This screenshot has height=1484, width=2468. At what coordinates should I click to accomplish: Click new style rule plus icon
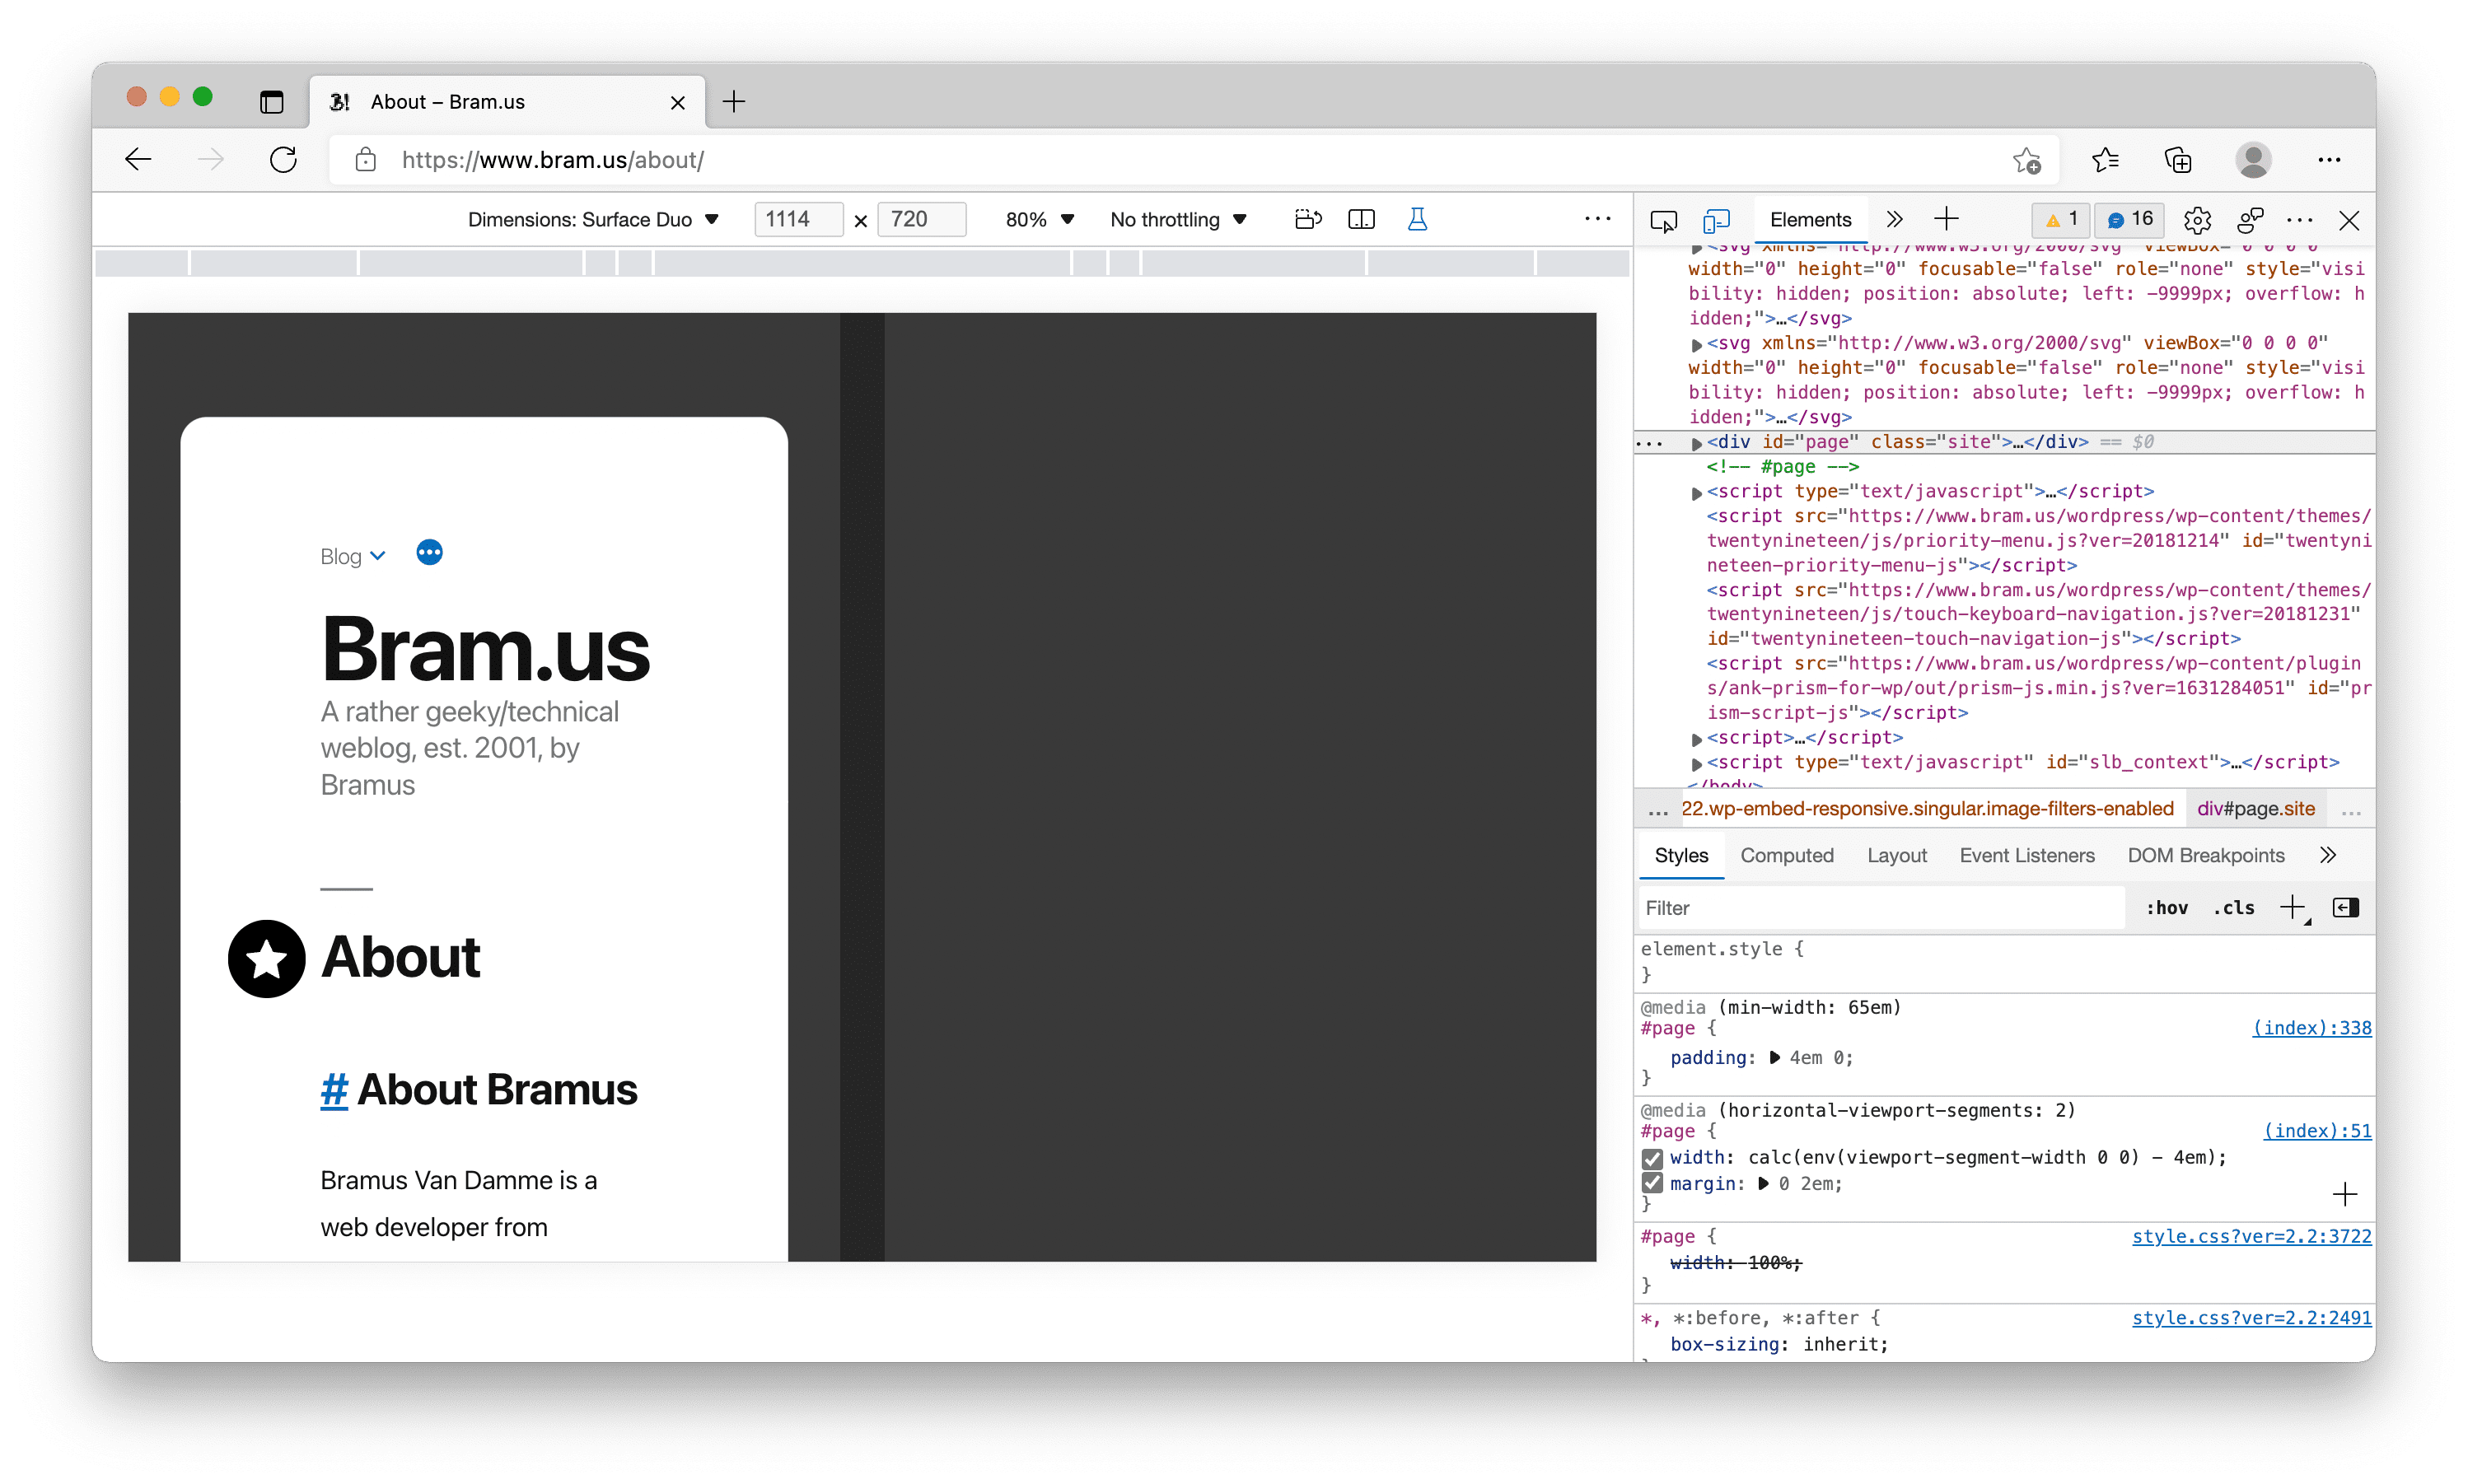coord(2292,907)
